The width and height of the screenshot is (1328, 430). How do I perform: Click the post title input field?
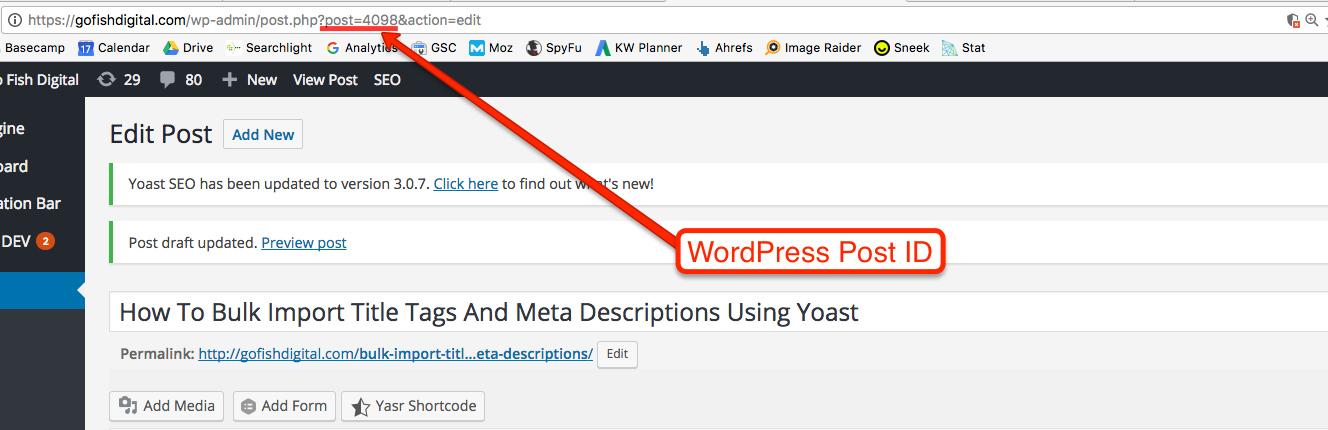point(718,312)
